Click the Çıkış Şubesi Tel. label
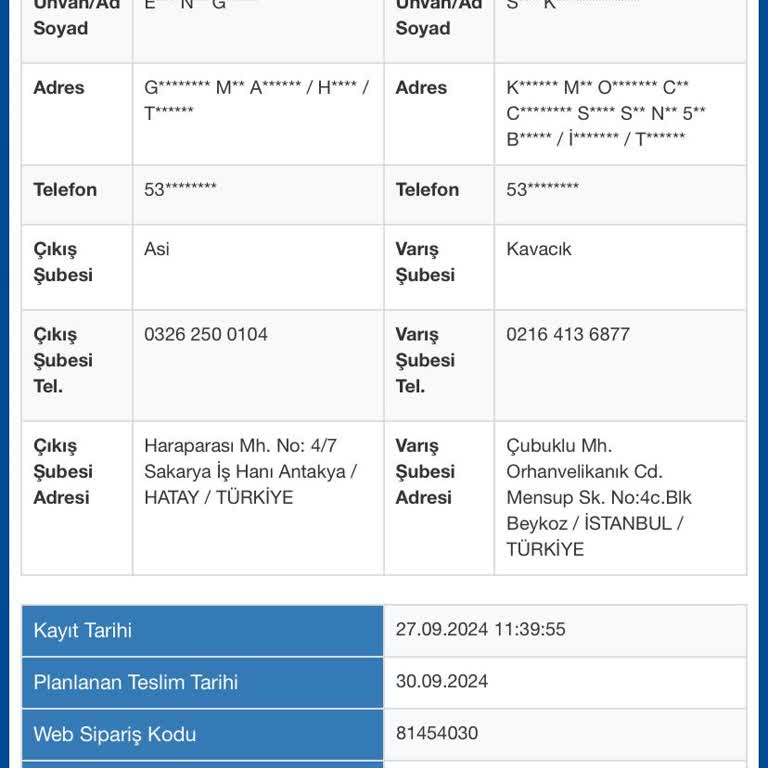This screenshot has width=768, height=768. (x=63, y=360)
